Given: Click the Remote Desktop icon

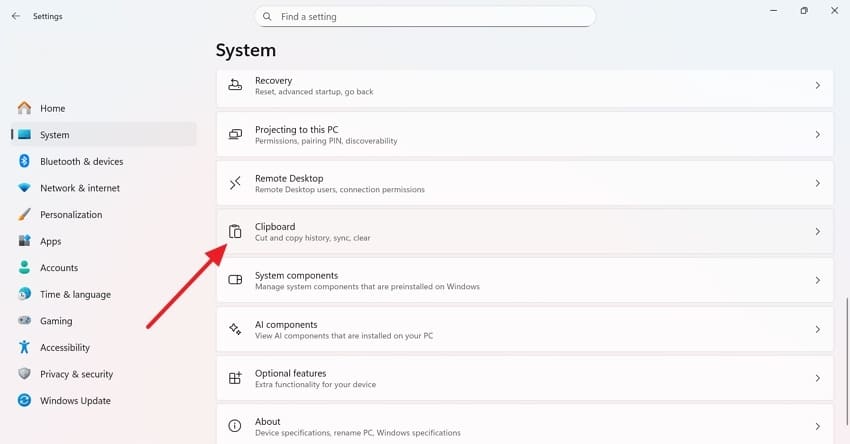Looking at the screenshot, I should tap(235, 183).
